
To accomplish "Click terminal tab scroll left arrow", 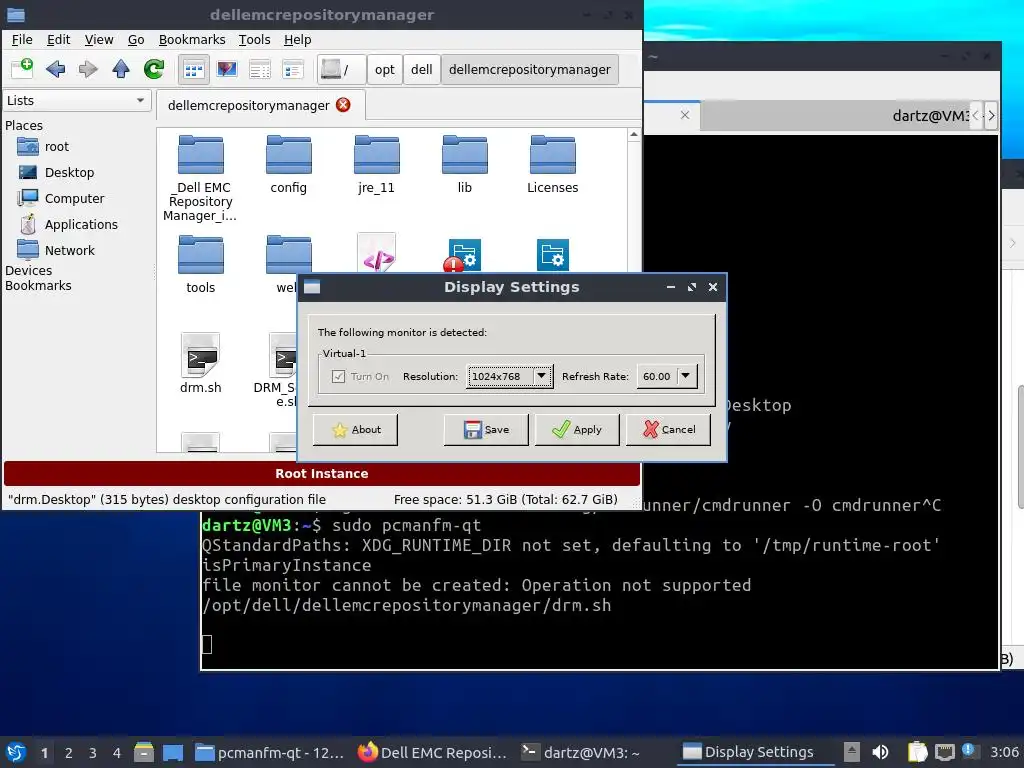I will pos(976,116).
